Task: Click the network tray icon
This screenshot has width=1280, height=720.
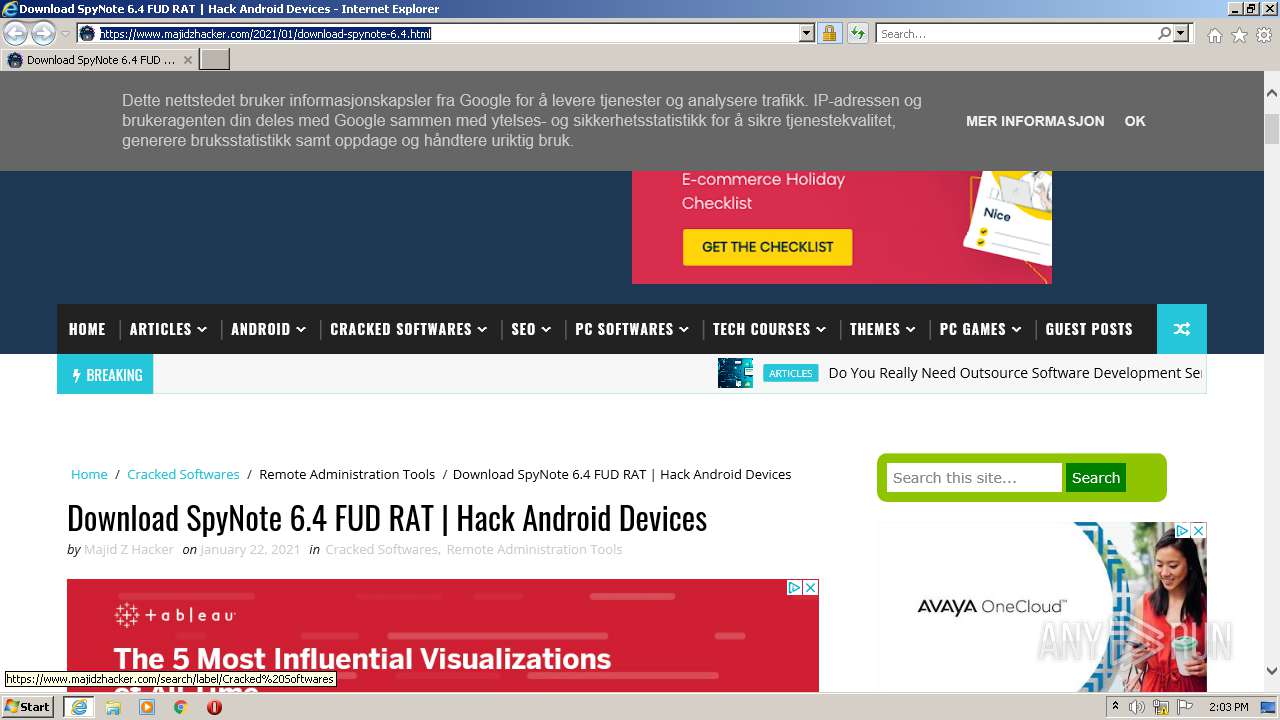Action: click(x=1160, y=707)
